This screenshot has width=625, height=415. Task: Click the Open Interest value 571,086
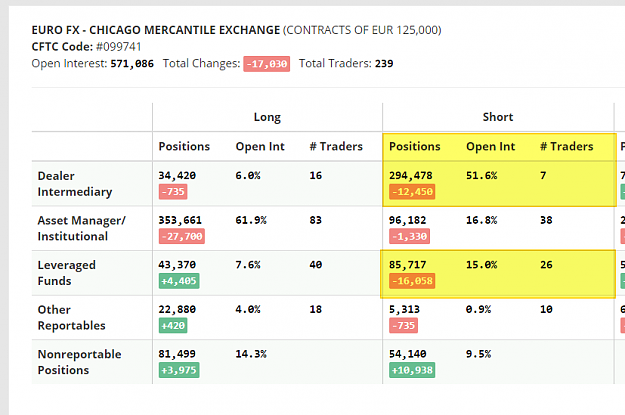[132, 64]
